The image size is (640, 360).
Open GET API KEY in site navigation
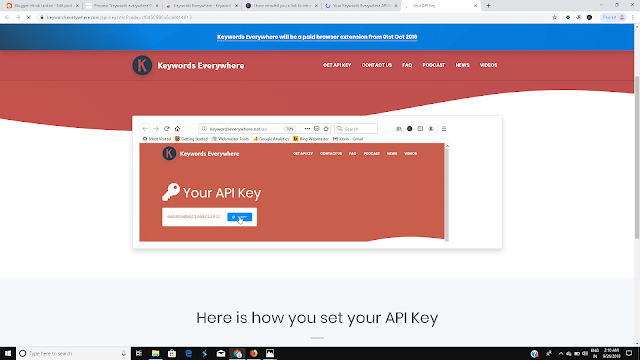point(337,65)
